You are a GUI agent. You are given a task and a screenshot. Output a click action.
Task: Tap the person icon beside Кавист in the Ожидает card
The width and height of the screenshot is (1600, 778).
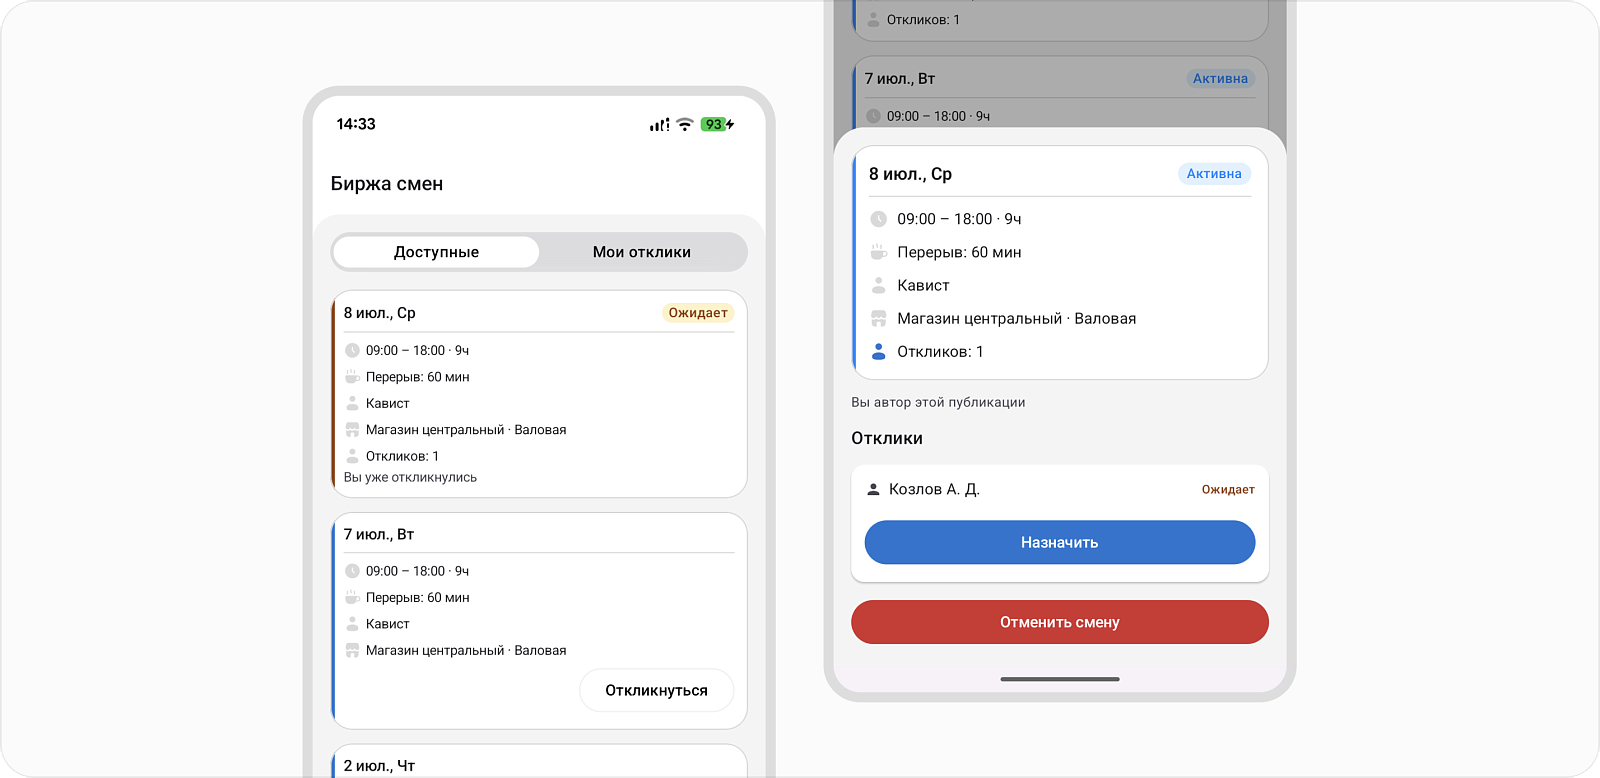coord(352,403)
